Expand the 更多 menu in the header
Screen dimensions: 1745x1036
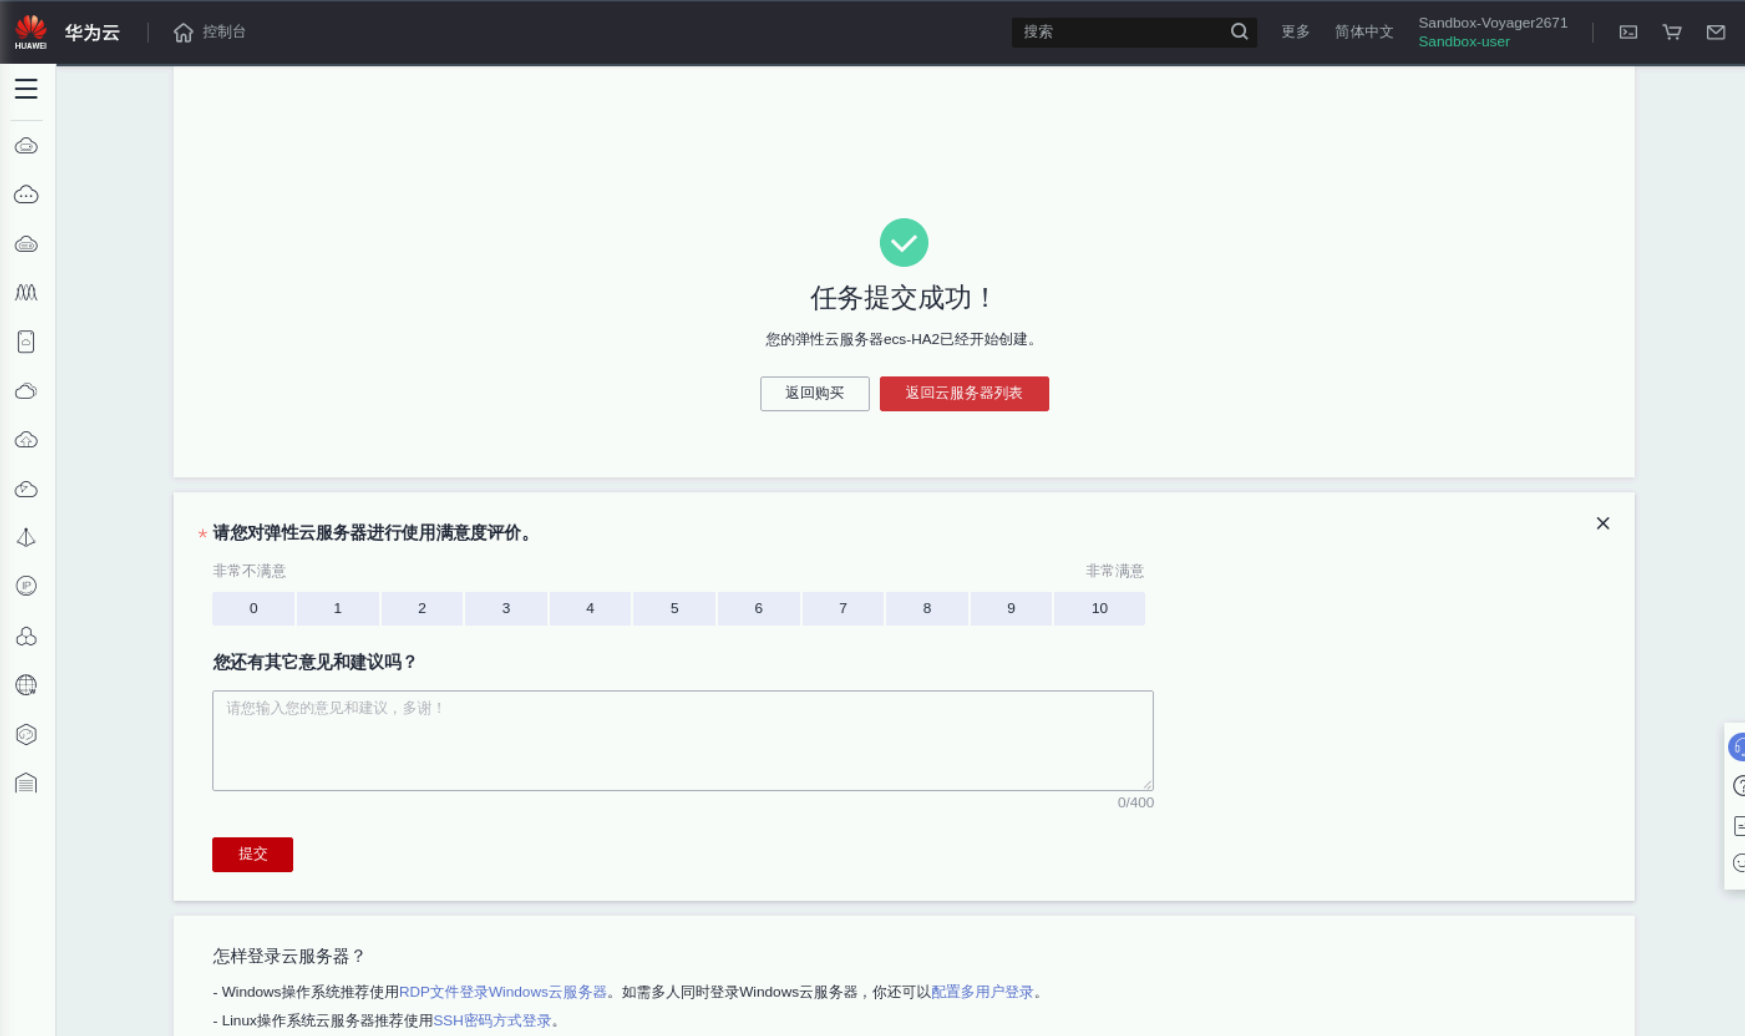click(x=1295, y=32)
